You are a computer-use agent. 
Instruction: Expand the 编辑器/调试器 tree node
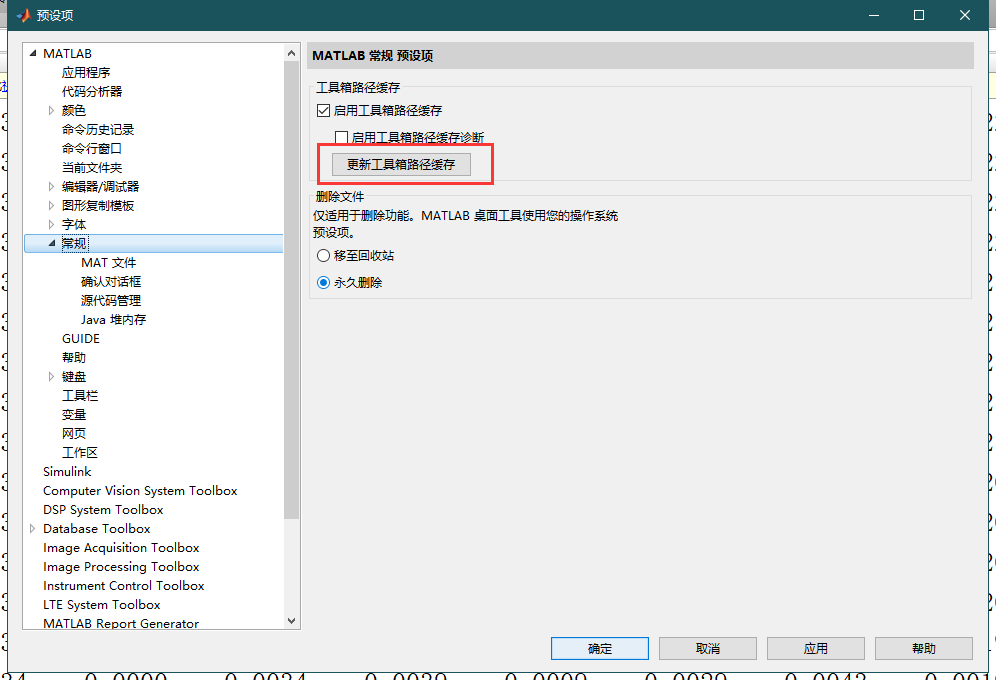pos(51,187)
